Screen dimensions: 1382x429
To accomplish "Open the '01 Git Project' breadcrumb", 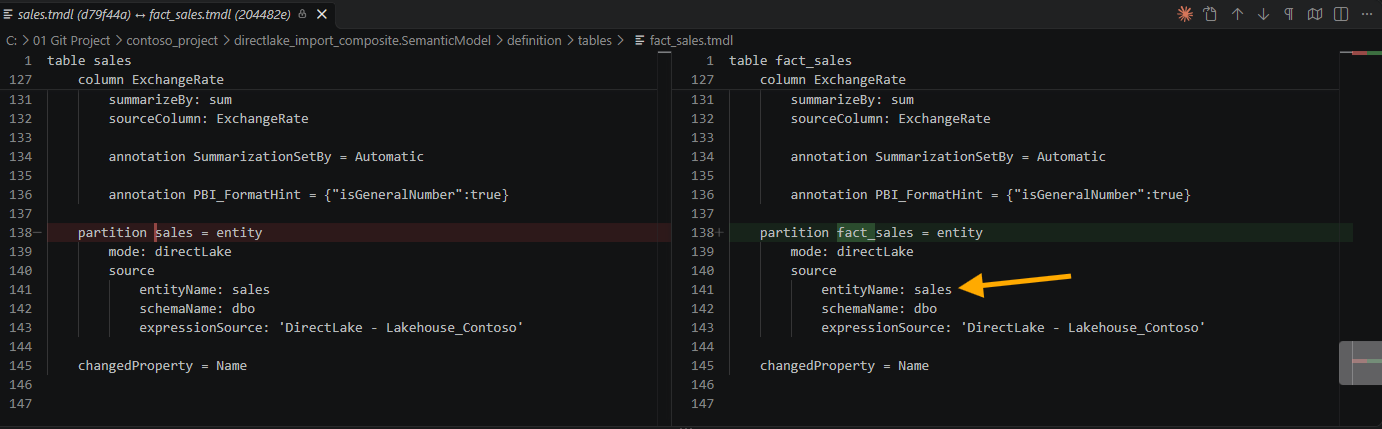I will (70, 41).
